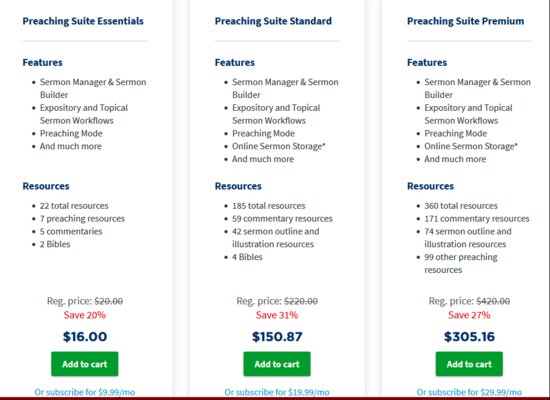Add Preaching Suite Standard to cart
This screenshot has height=400, width=550.
[x=277, y=364]
